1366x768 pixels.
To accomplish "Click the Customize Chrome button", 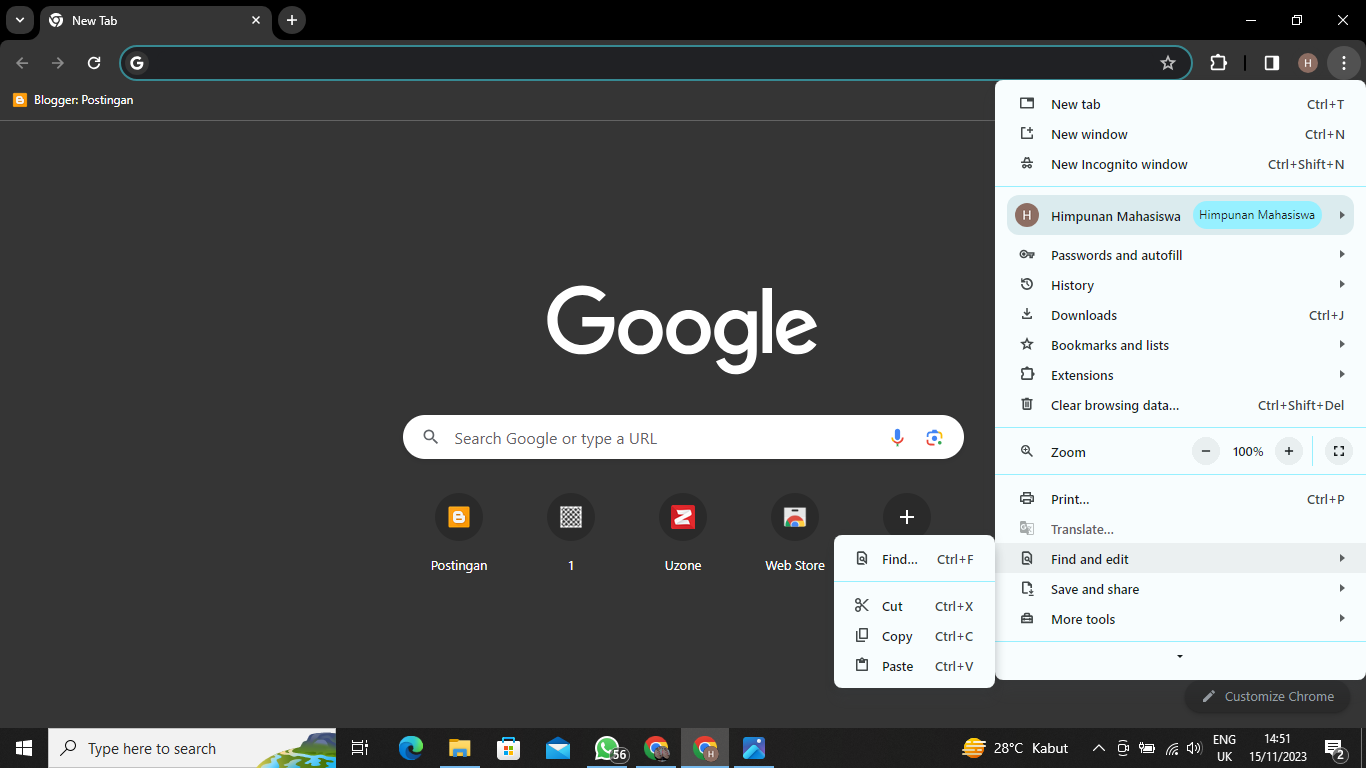I will (1267, 696).
